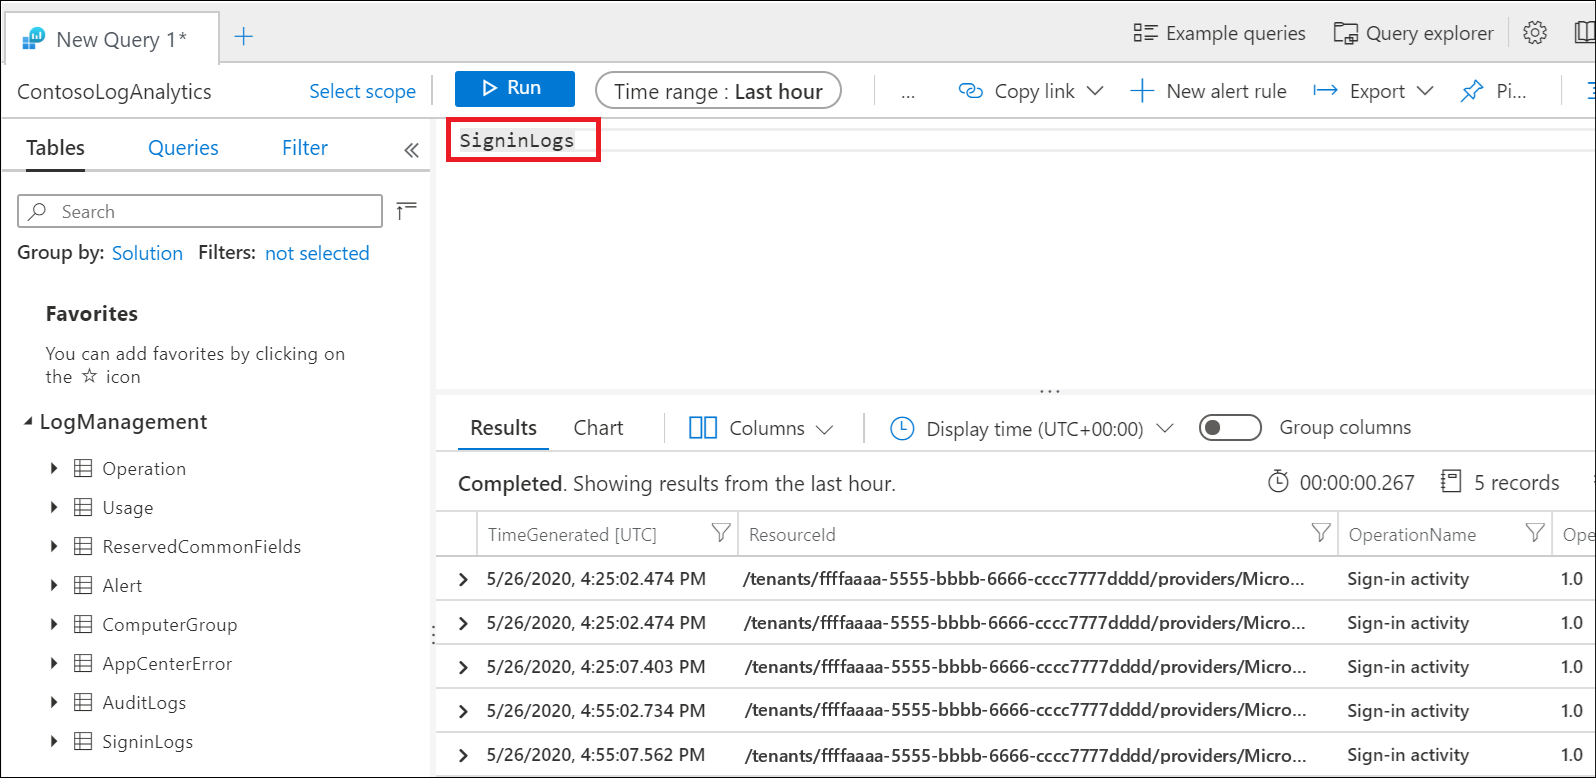The width and height of the screenshot is (1596, 778).
Task: Click in the tables Search box
Action: tap(200, 211)
